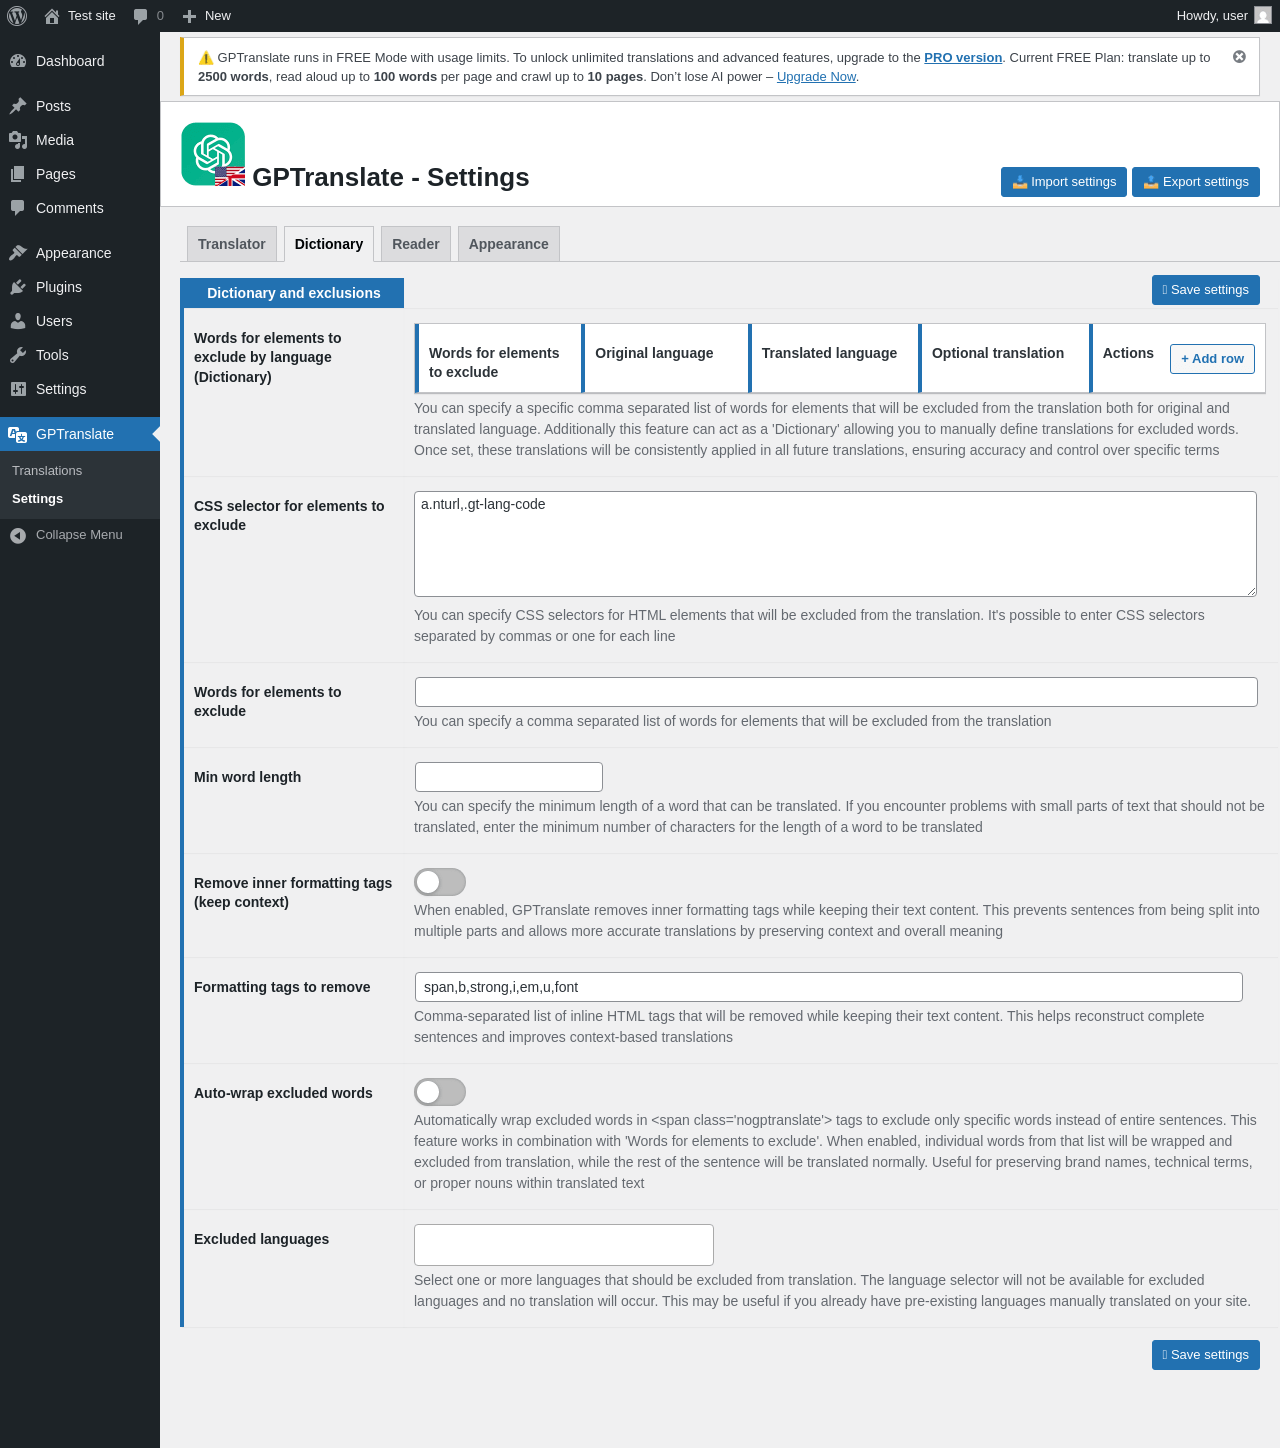Click the GPTranslate logo in the header

[x=213, y=154]
